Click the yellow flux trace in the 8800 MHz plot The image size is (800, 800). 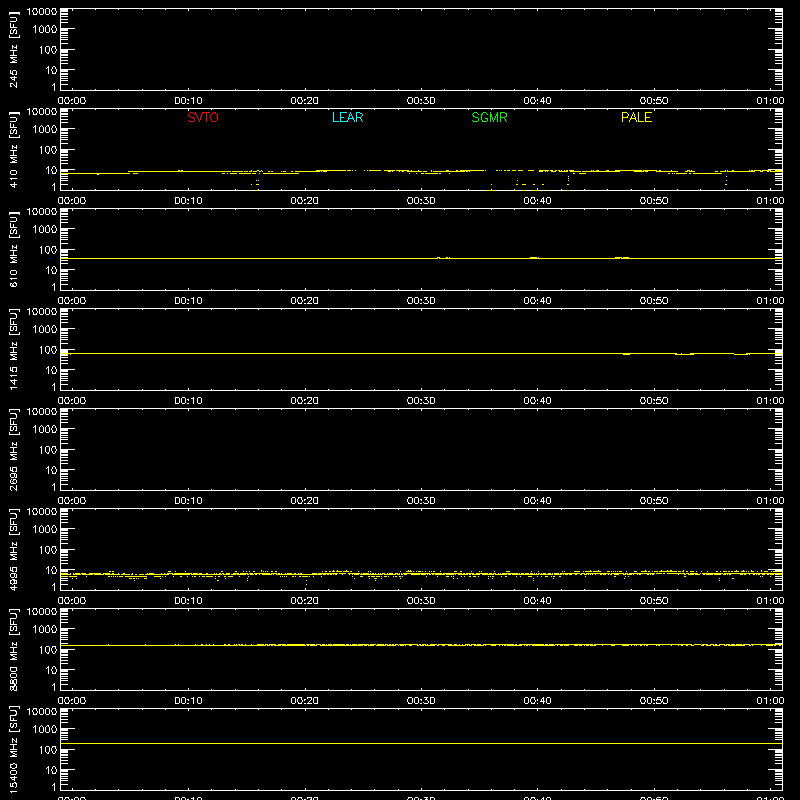click(421, 645)
